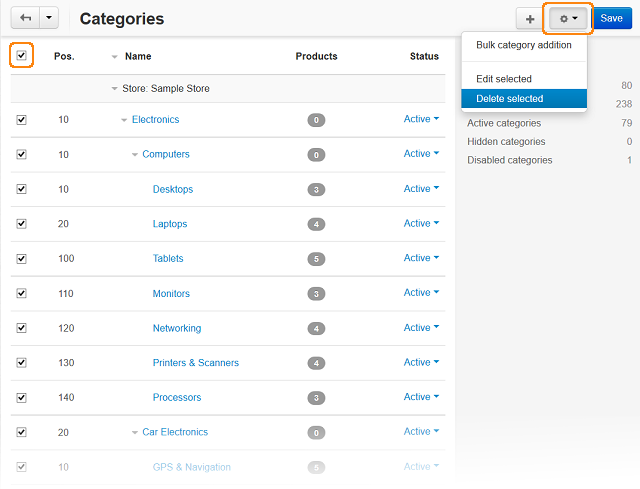The image size is (640, 489).
Task: Click Pos. value 140 in Processors row
Action: point(66,398)
